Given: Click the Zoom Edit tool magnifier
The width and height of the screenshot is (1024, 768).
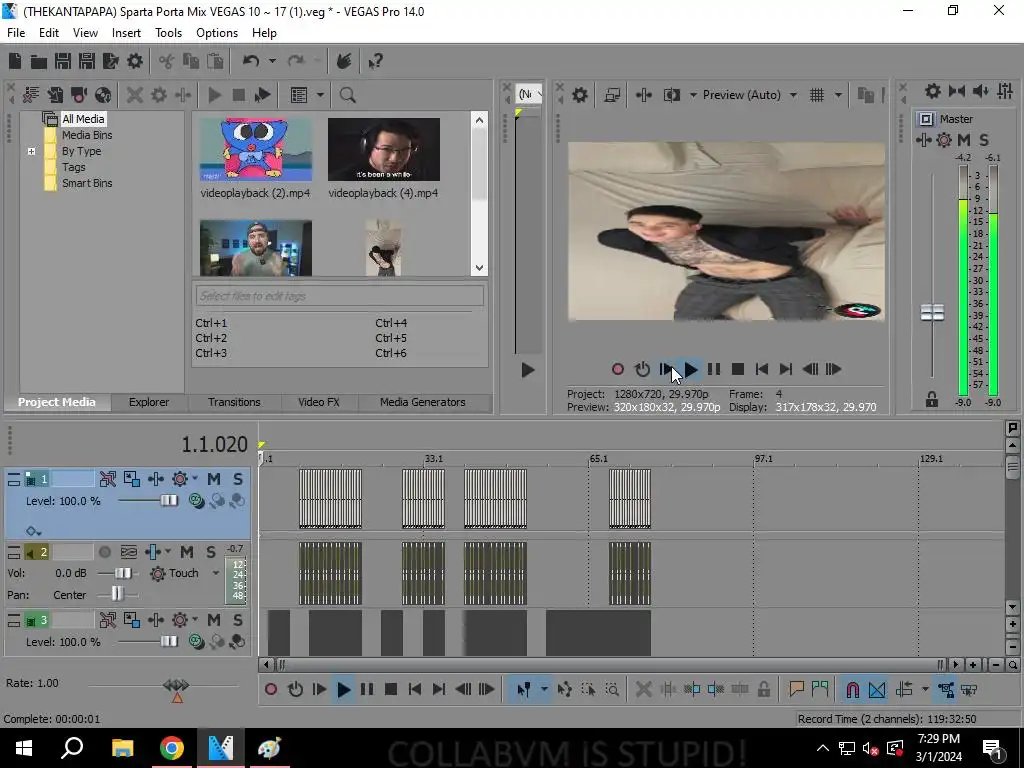Looking at the screenshot, I should tap(613, 690).
